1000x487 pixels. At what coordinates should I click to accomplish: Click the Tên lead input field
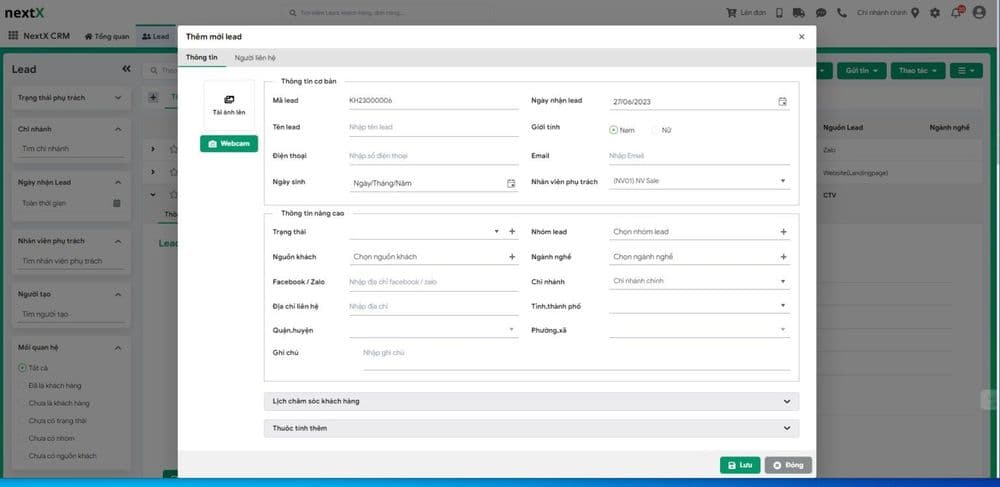430,128
